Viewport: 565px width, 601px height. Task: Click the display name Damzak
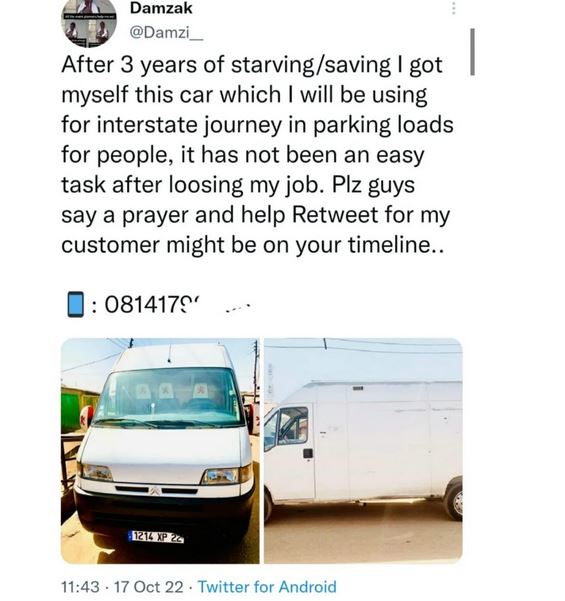click(x=161, y=8)
